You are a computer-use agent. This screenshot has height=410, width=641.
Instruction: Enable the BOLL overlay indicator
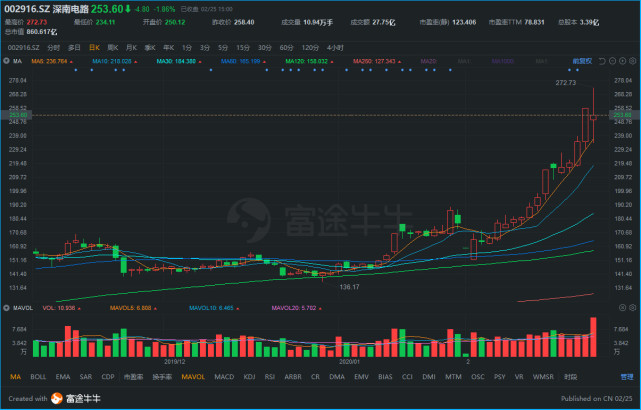pyautogui.click(x=38, y=377)
